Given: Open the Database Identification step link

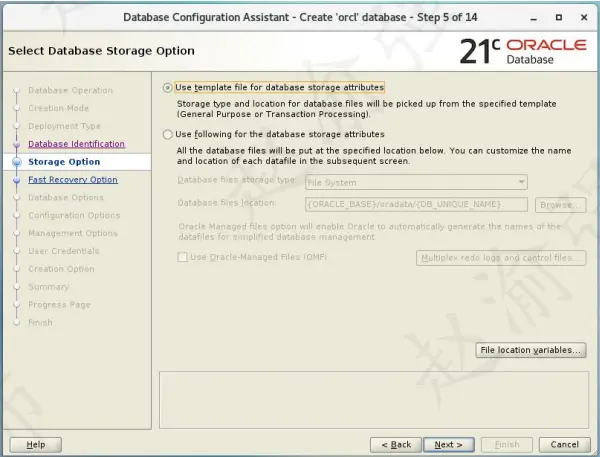Looking at the screenshot, I should [77, 144].
